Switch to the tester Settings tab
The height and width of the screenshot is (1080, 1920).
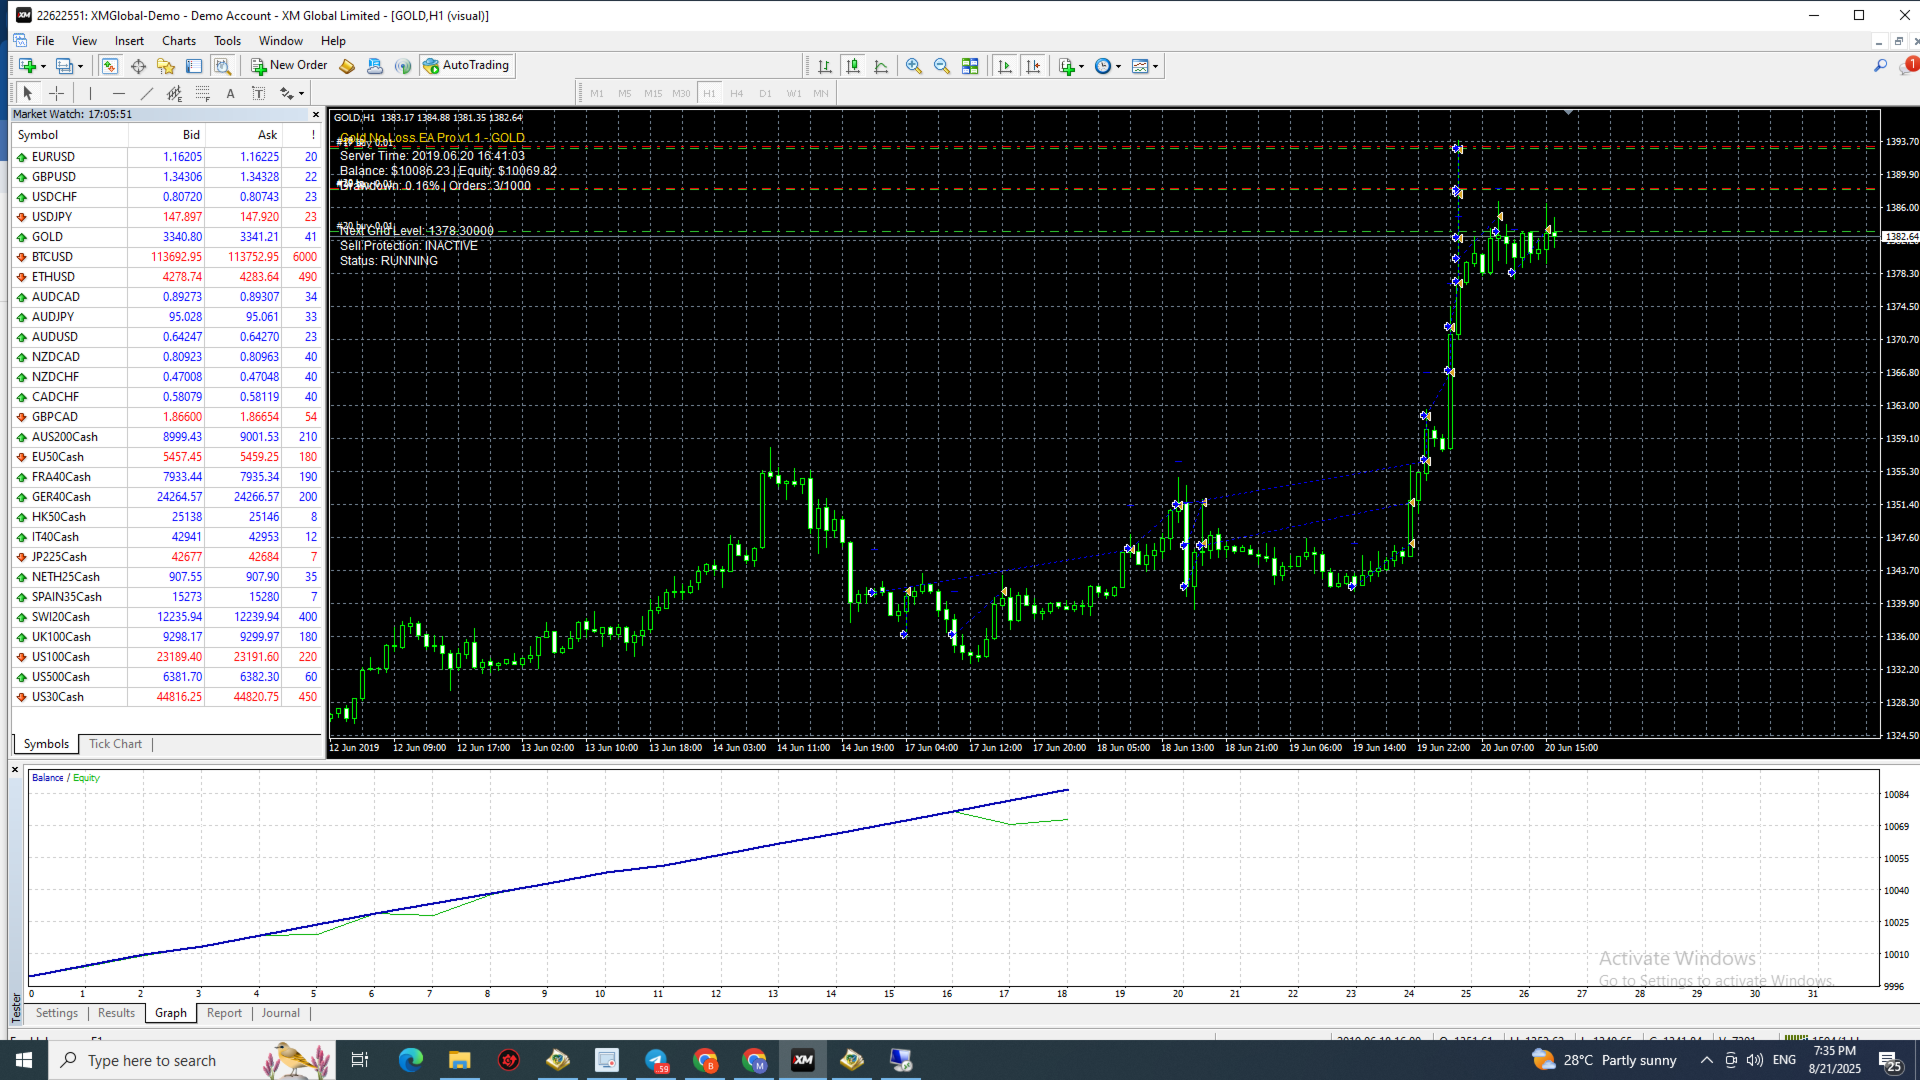pyautogui.click(x=57, y=1013)
